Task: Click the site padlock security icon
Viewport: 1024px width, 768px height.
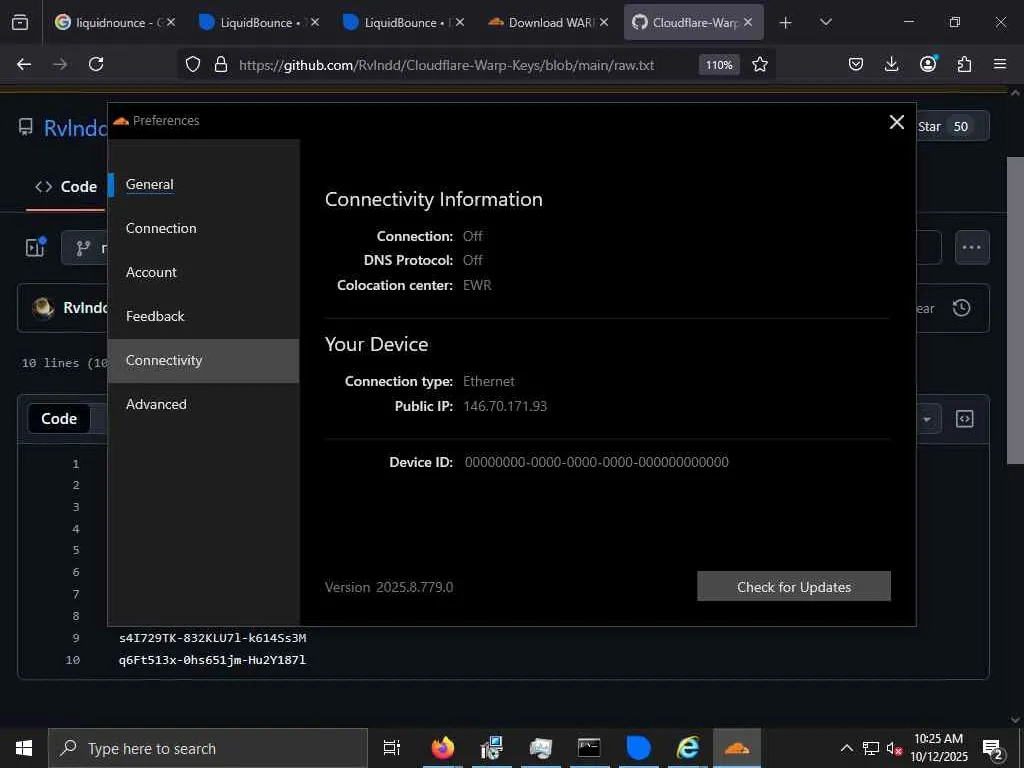Action: click(221, 64)
